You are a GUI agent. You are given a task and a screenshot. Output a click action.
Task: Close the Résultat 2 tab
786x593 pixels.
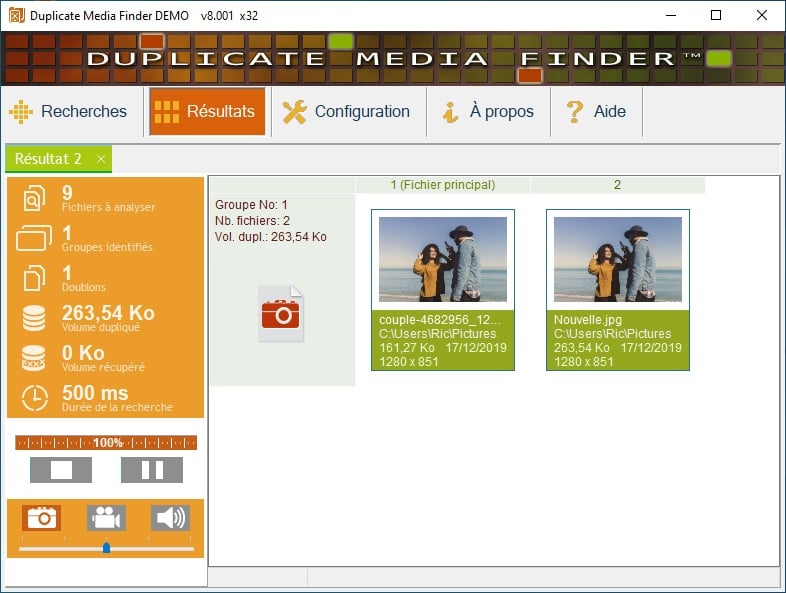(101, 159)
